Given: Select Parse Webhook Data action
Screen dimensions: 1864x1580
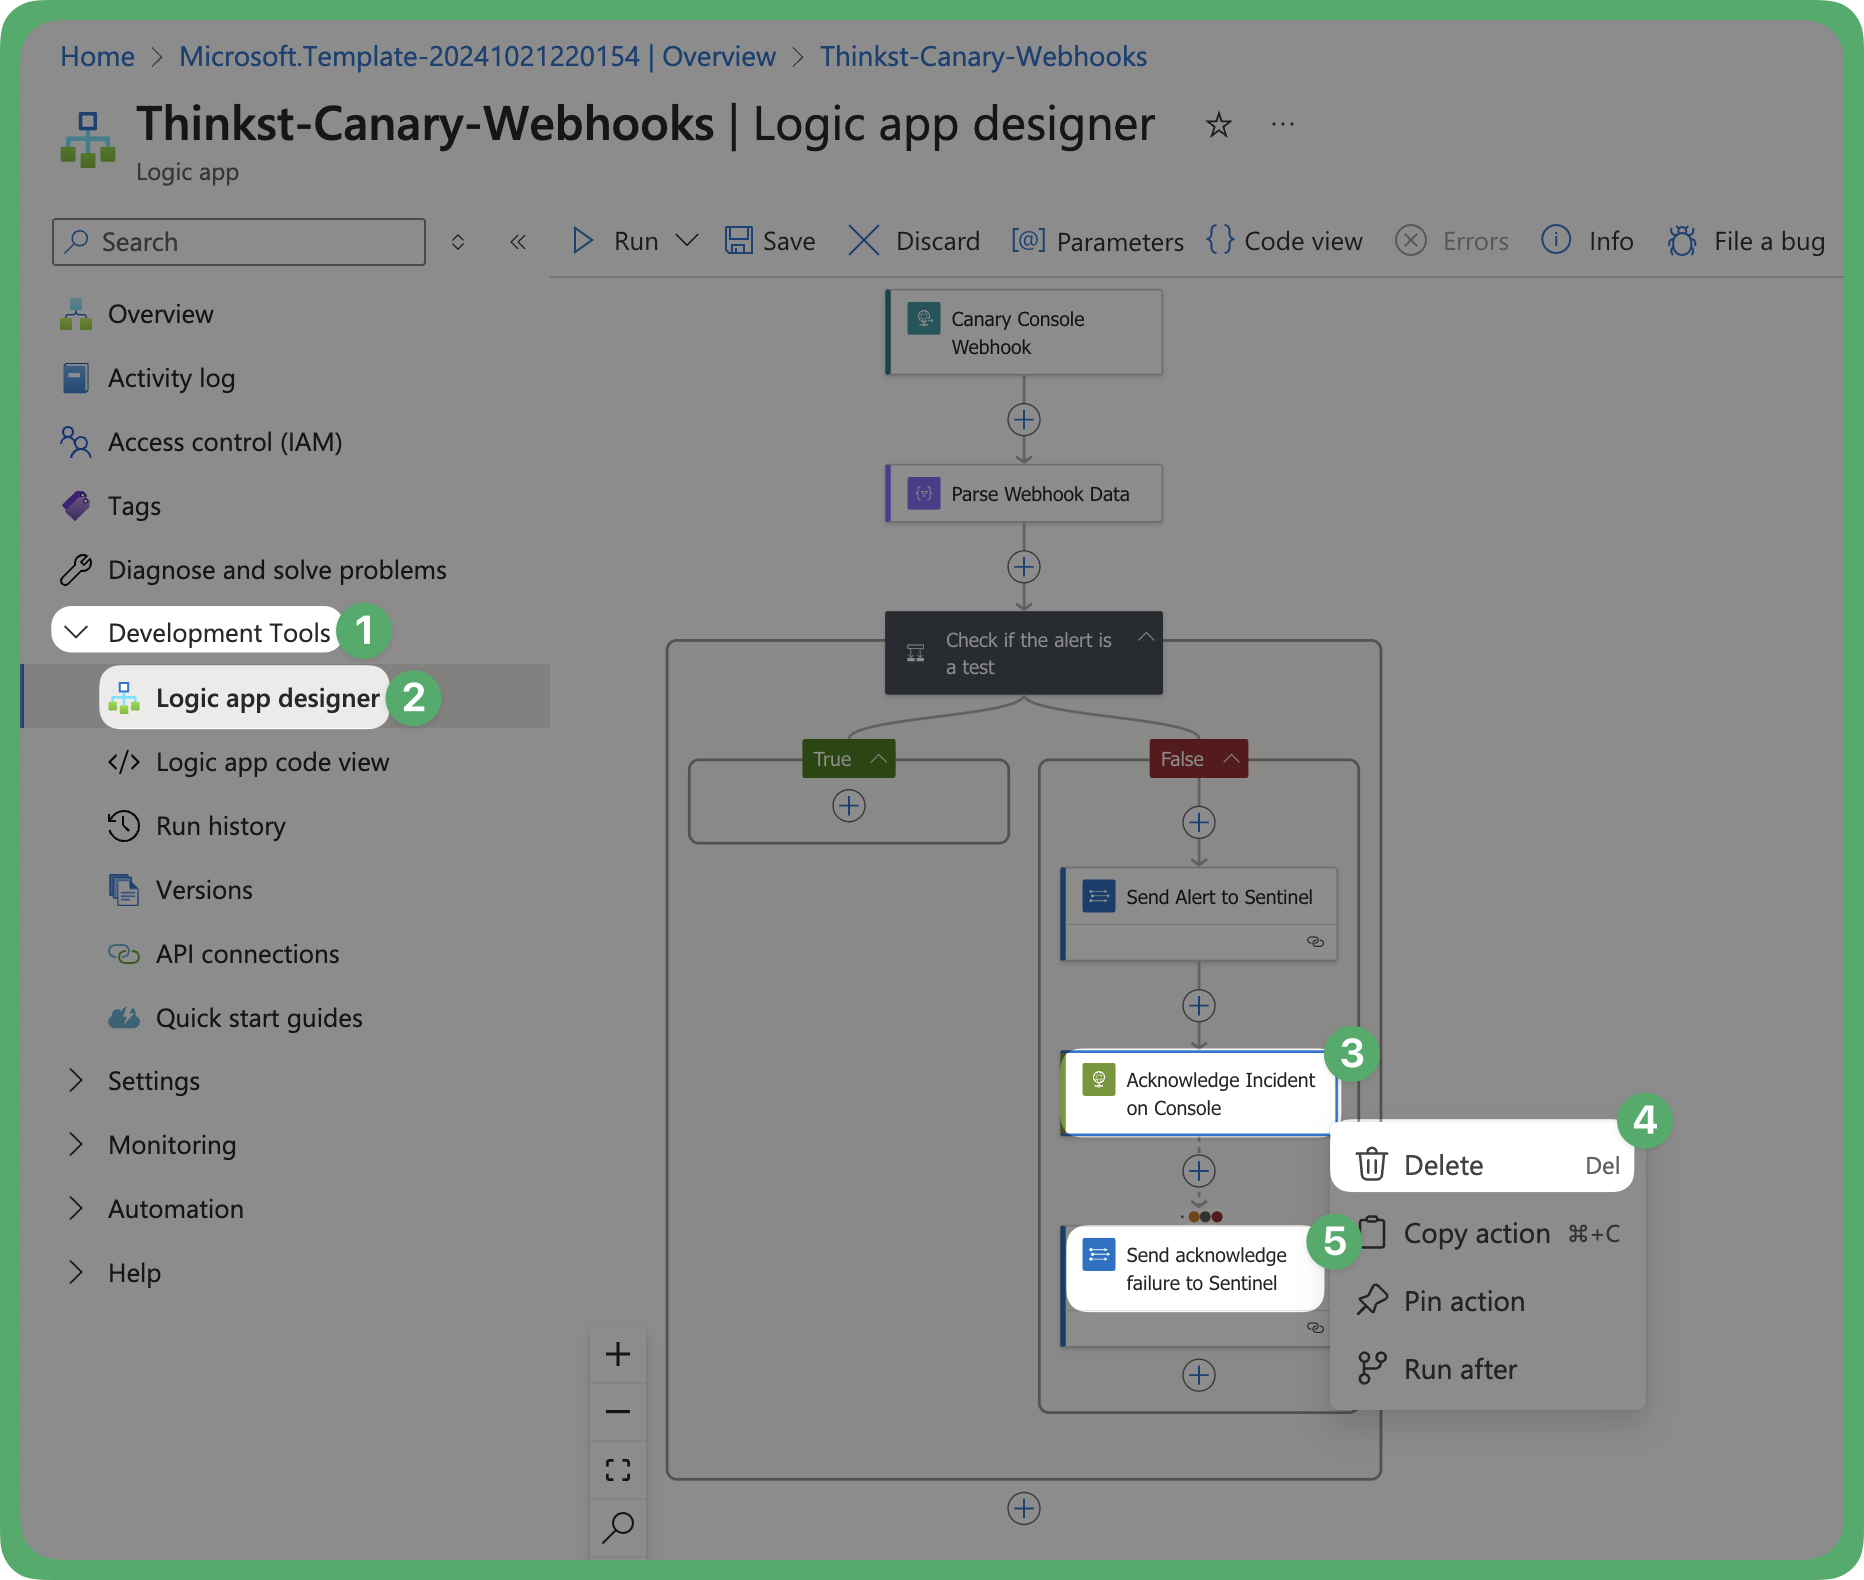Looking at the screenshot, I should [x=1024, y=493].
